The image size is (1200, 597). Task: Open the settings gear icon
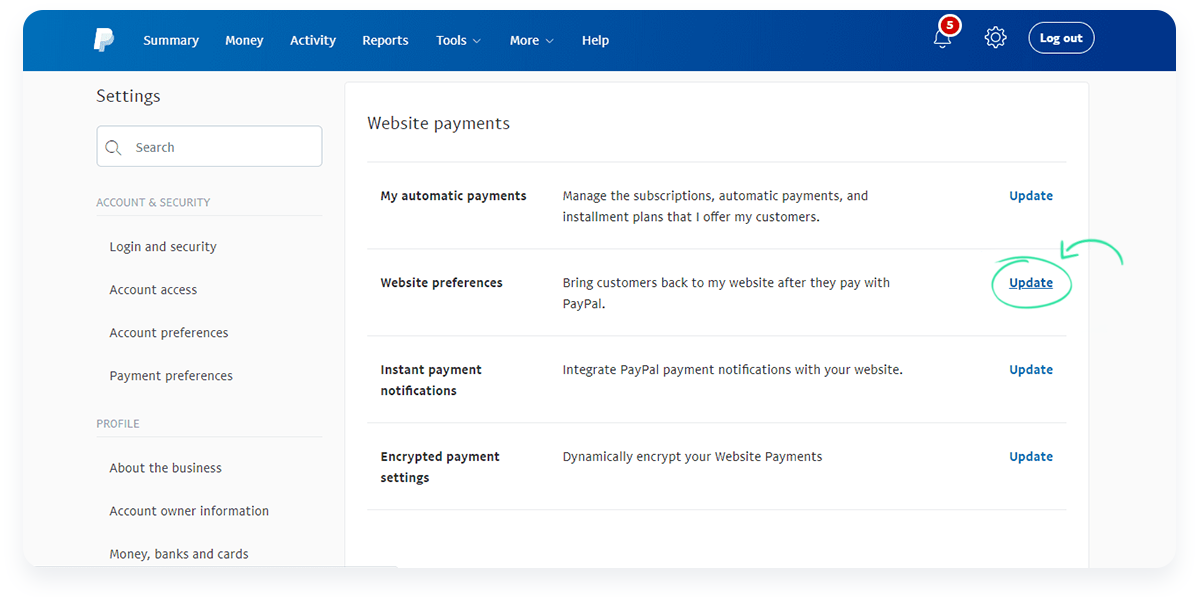click(x=995, y=38)
